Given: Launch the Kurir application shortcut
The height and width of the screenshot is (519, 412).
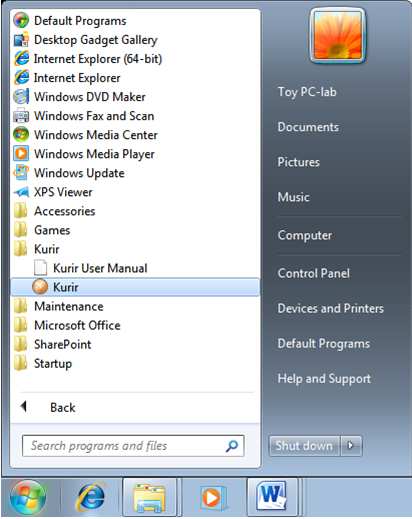Looking at the screenshot, I should tap(135, 287).
